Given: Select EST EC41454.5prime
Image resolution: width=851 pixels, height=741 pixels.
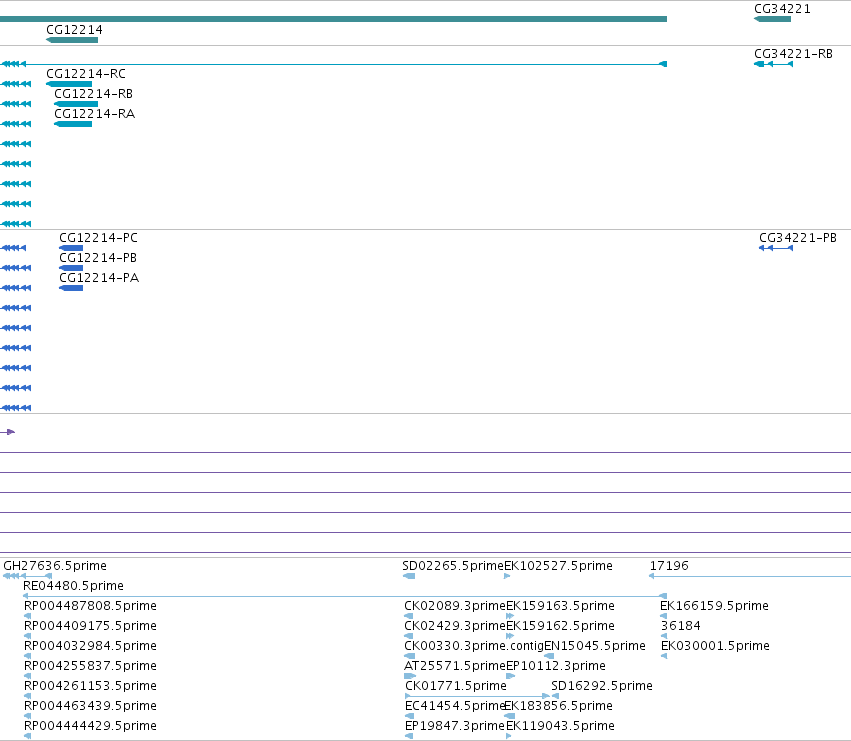Looking at the screenshot, I should [x=455, y=706].
